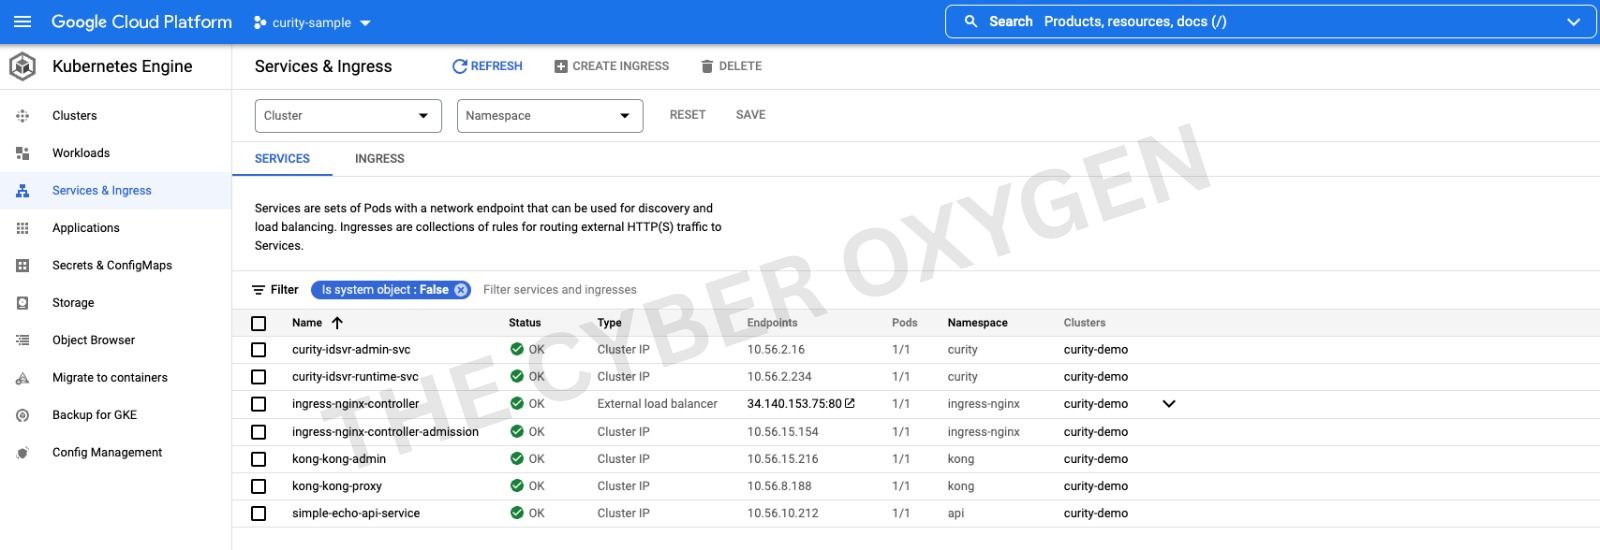Remove the 'Is system object : False' filter chip
The image size is (1600, 550).
(x=461, y=290)
